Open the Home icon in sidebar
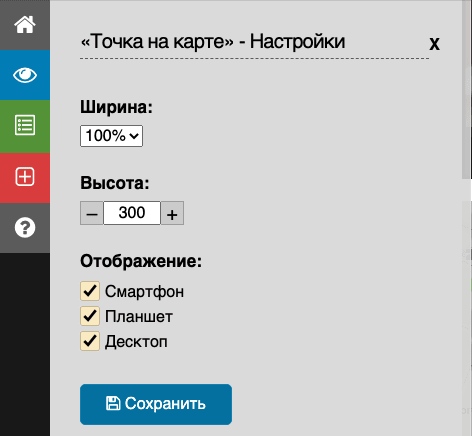The width and height of the screenshot is (472, 436). [25, 25]
